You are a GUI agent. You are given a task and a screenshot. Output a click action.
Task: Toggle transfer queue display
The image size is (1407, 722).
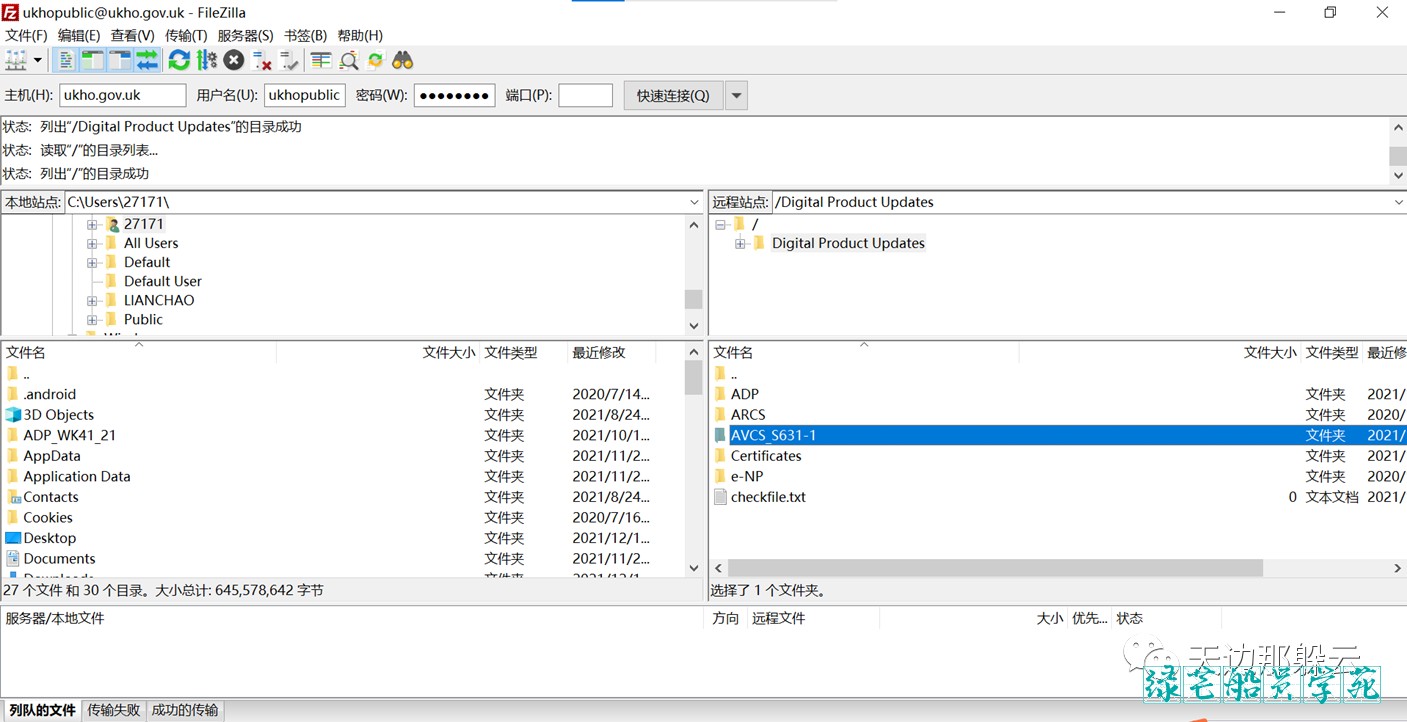[x=147, y=61]
